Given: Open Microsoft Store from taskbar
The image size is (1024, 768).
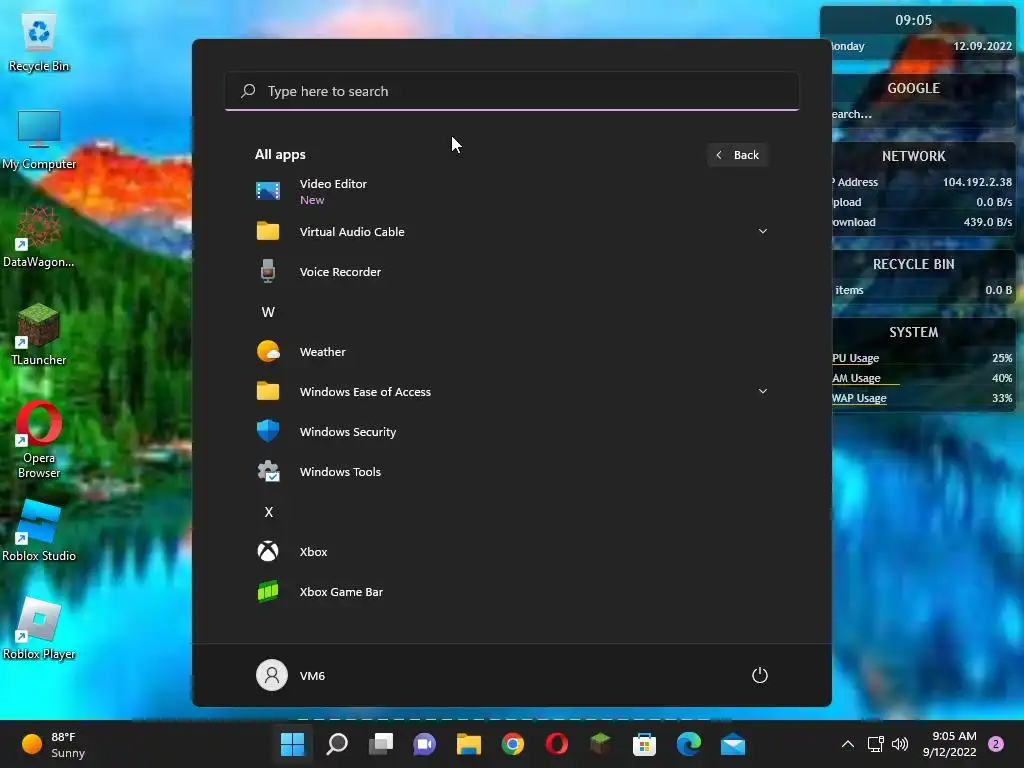Looking at the screenshot, I should point(645,744).
